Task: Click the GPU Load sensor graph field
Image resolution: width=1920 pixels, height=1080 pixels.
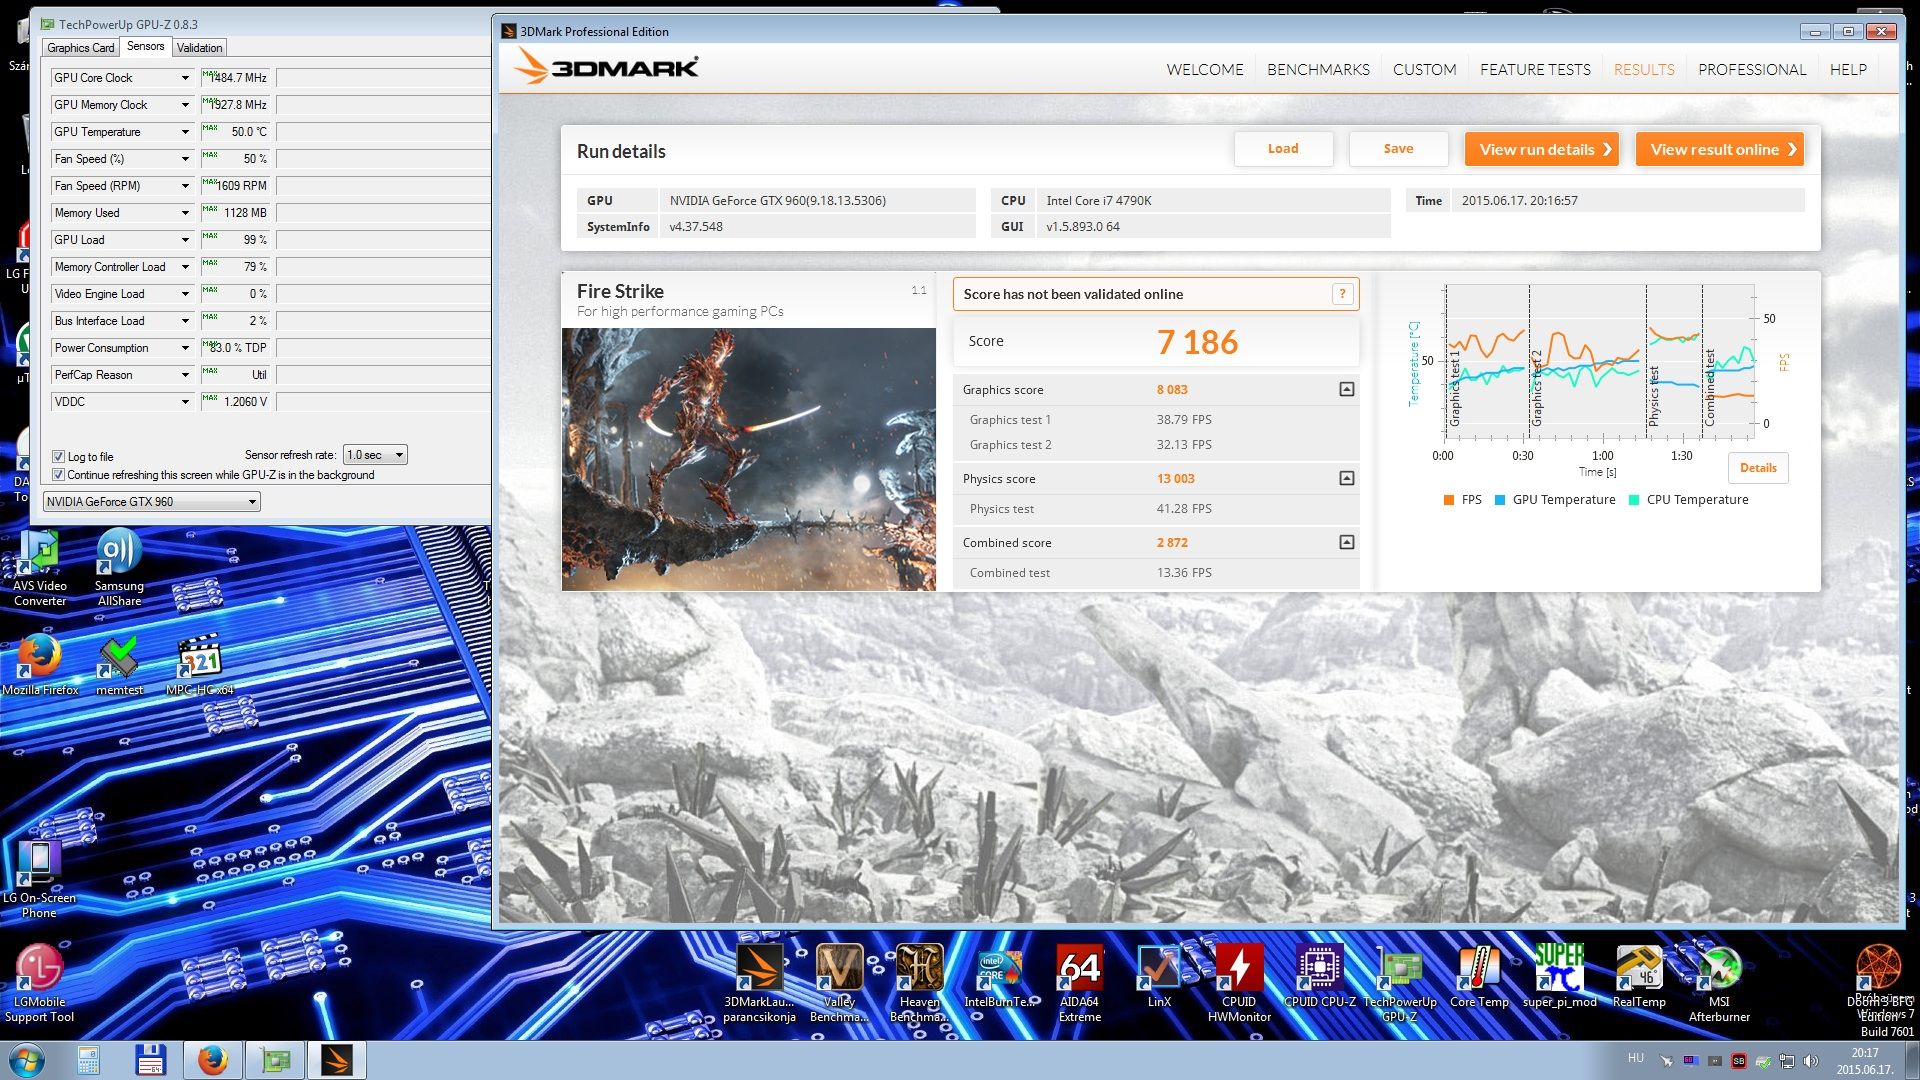Action: (384, 240)
